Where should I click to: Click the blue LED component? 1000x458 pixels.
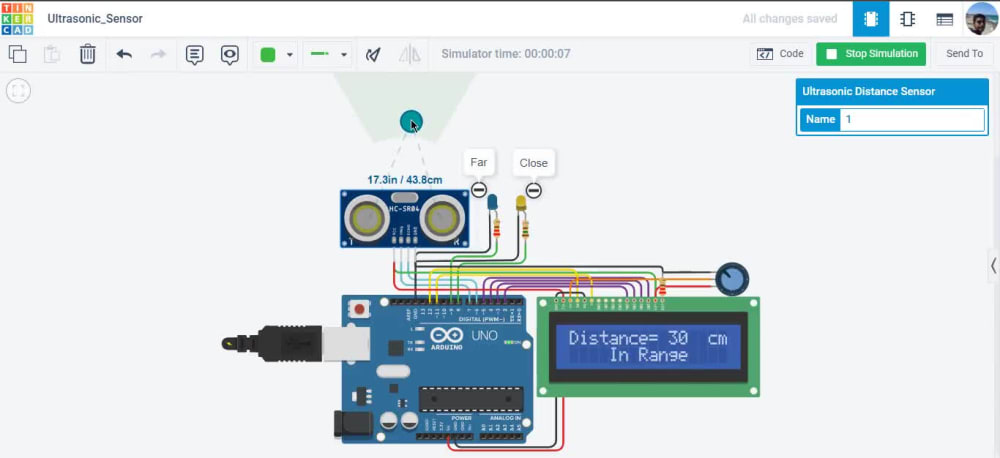[492, 202]
